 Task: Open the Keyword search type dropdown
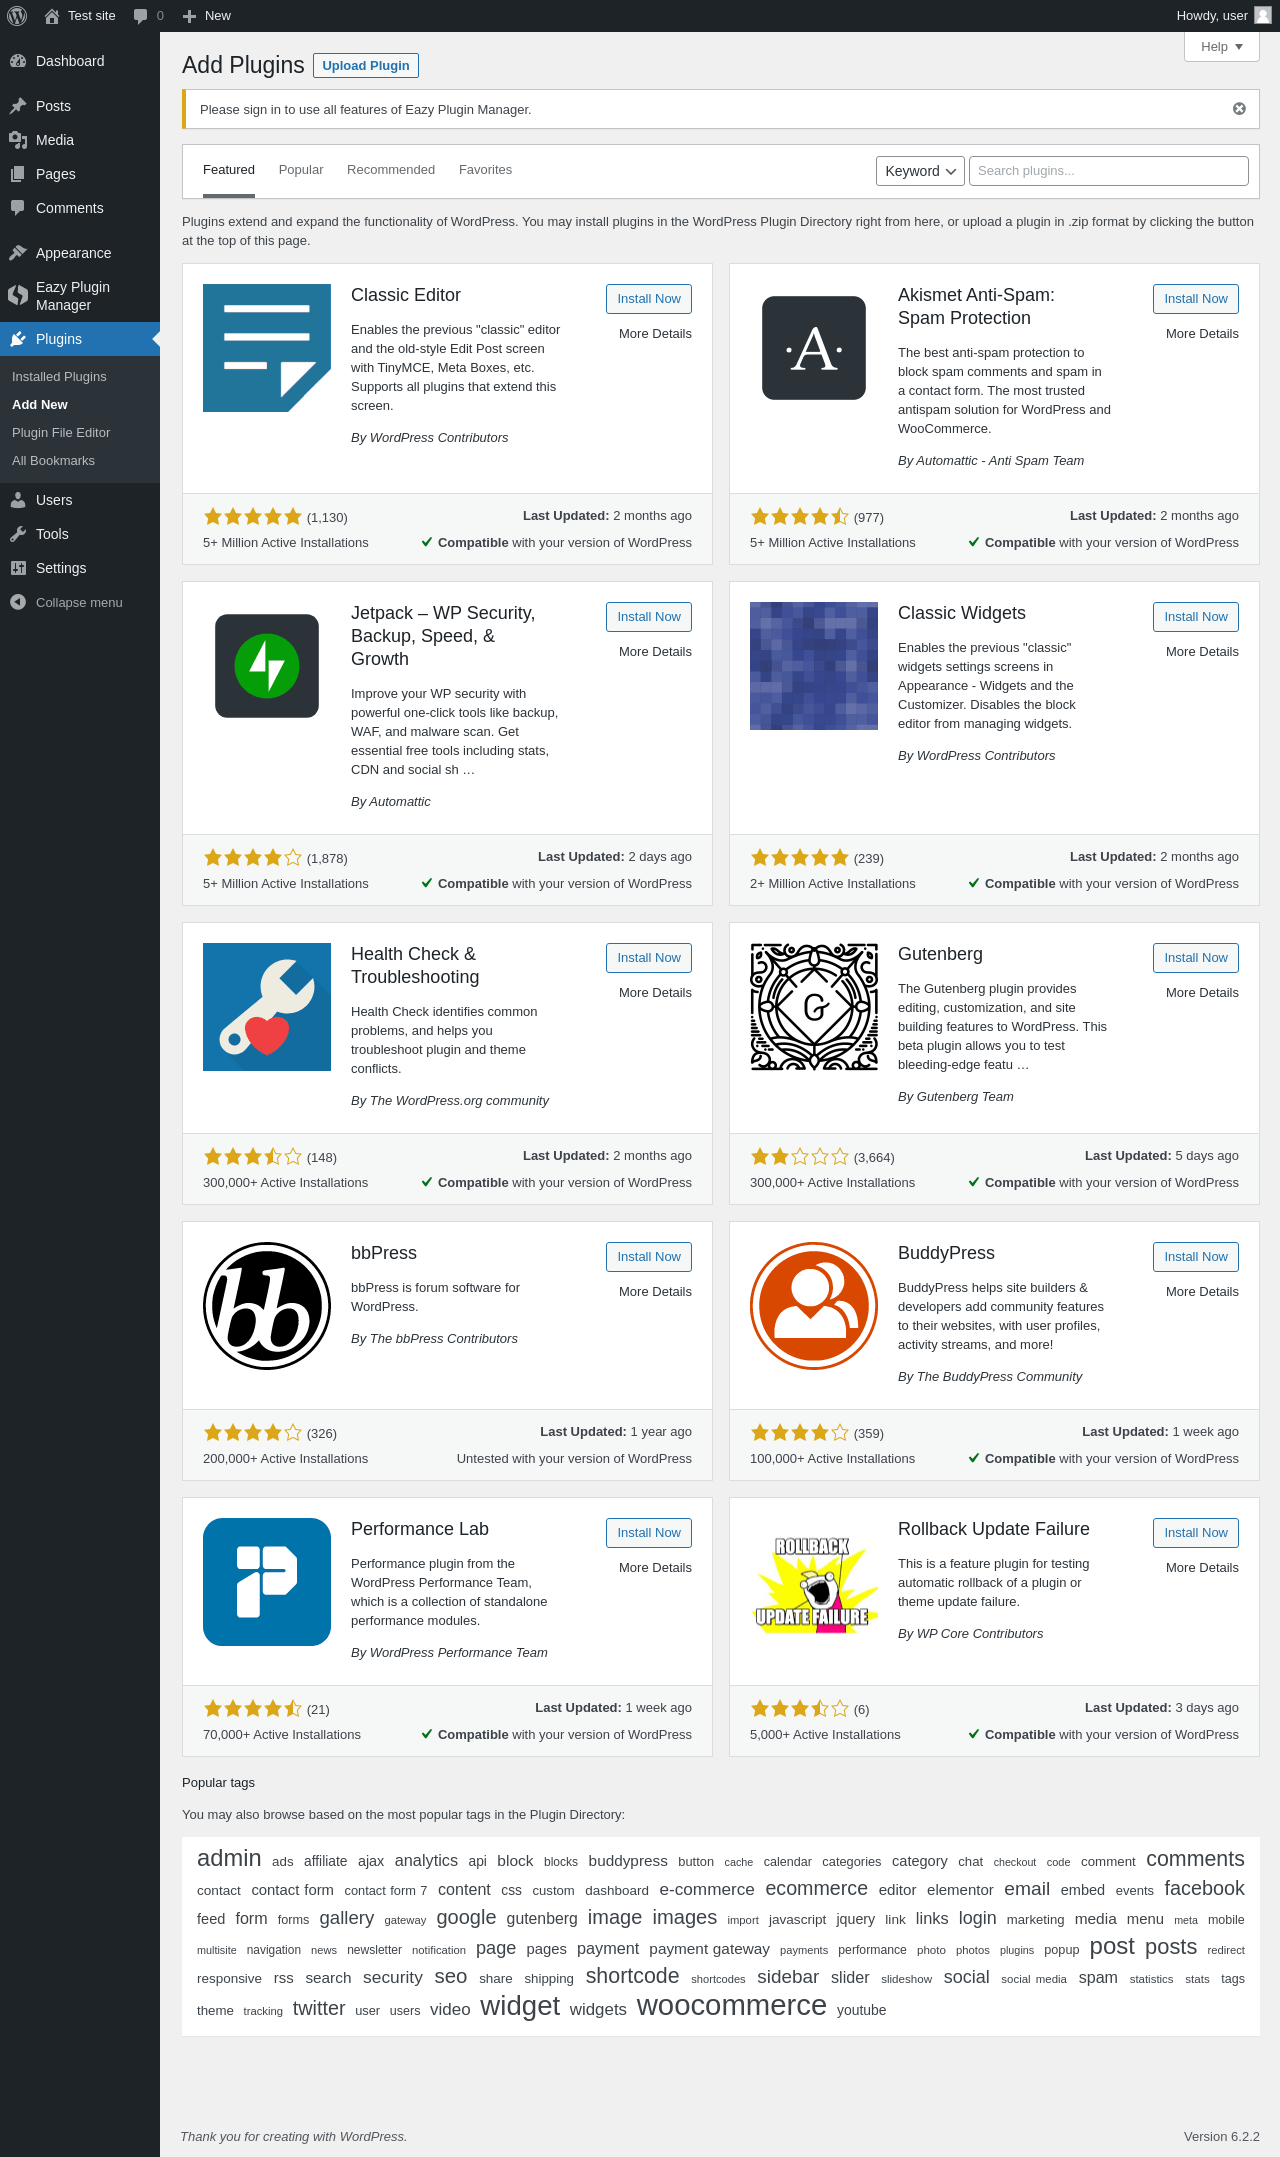[x=920, y=171]
